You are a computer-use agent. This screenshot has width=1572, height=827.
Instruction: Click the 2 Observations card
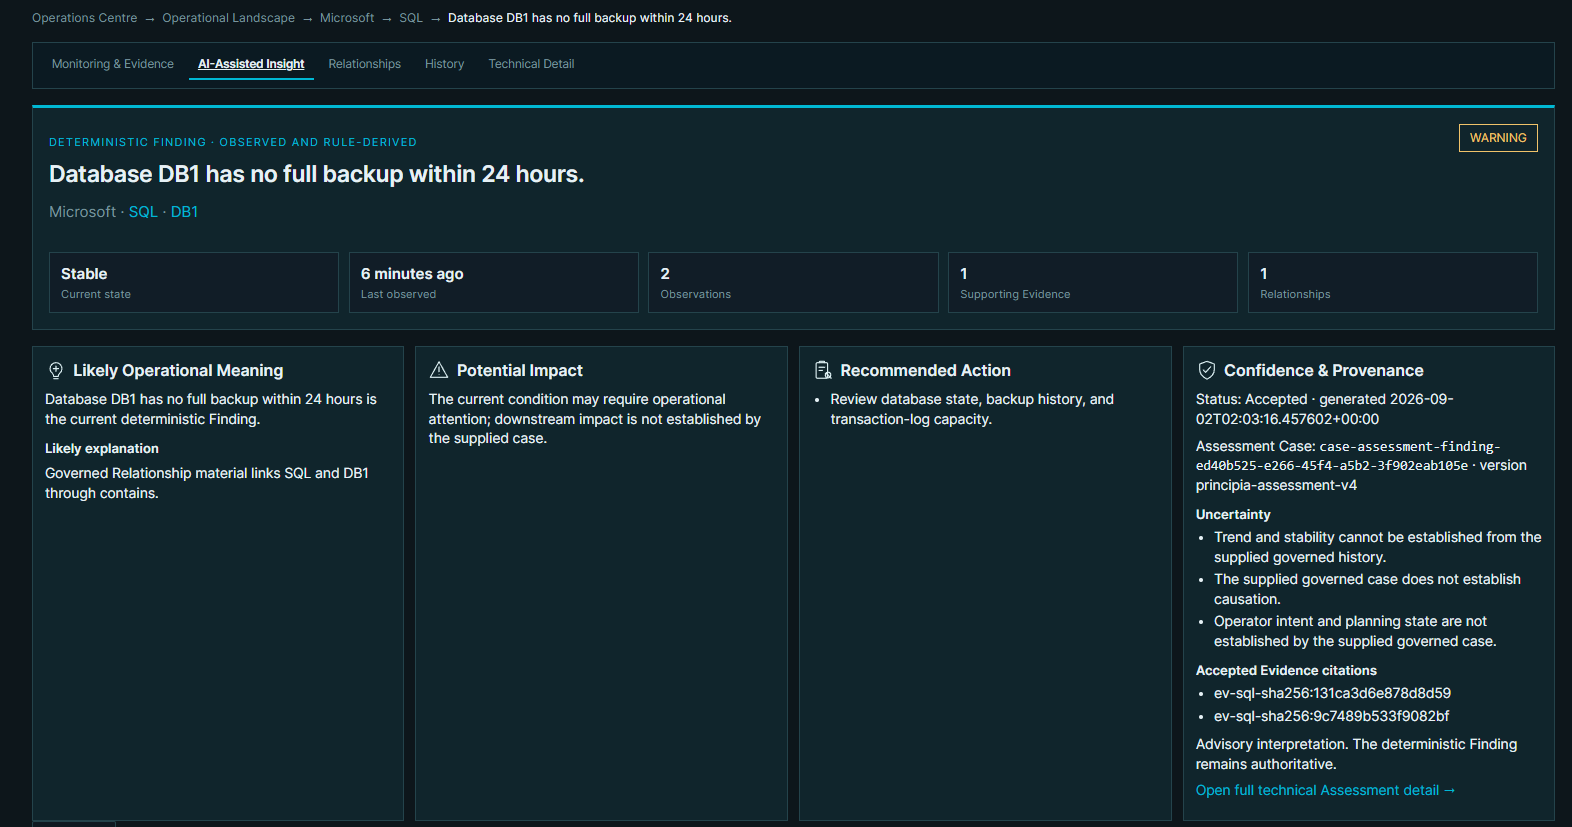(793, 282)
